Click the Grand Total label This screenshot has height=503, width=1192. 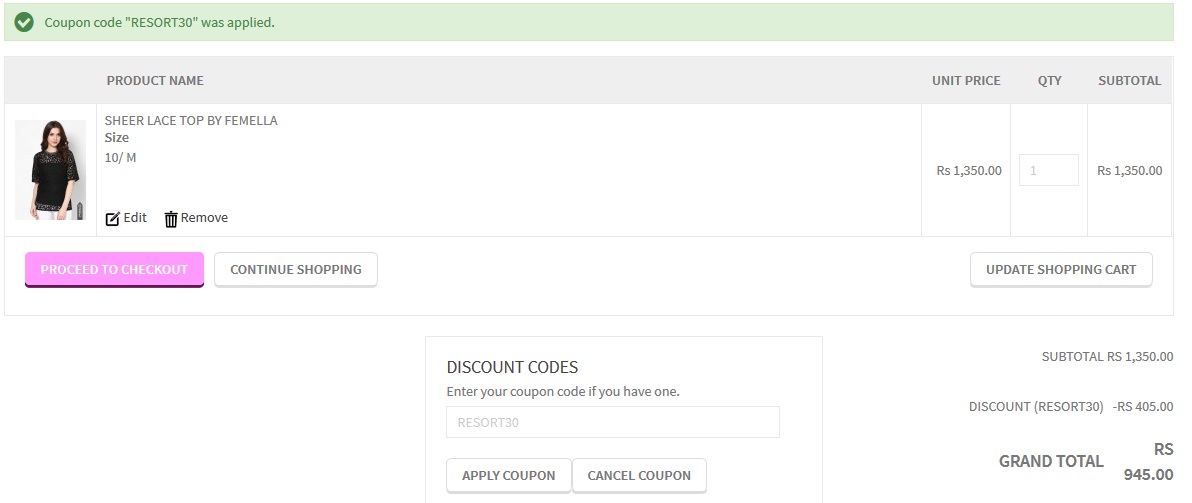tap(1051, 461)
